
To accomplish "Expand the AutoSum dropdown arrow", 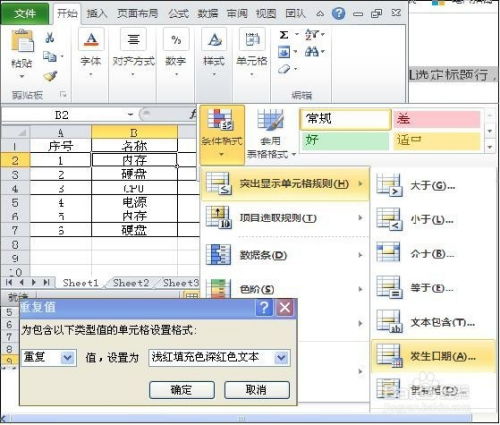I will (x=296, y=34).
